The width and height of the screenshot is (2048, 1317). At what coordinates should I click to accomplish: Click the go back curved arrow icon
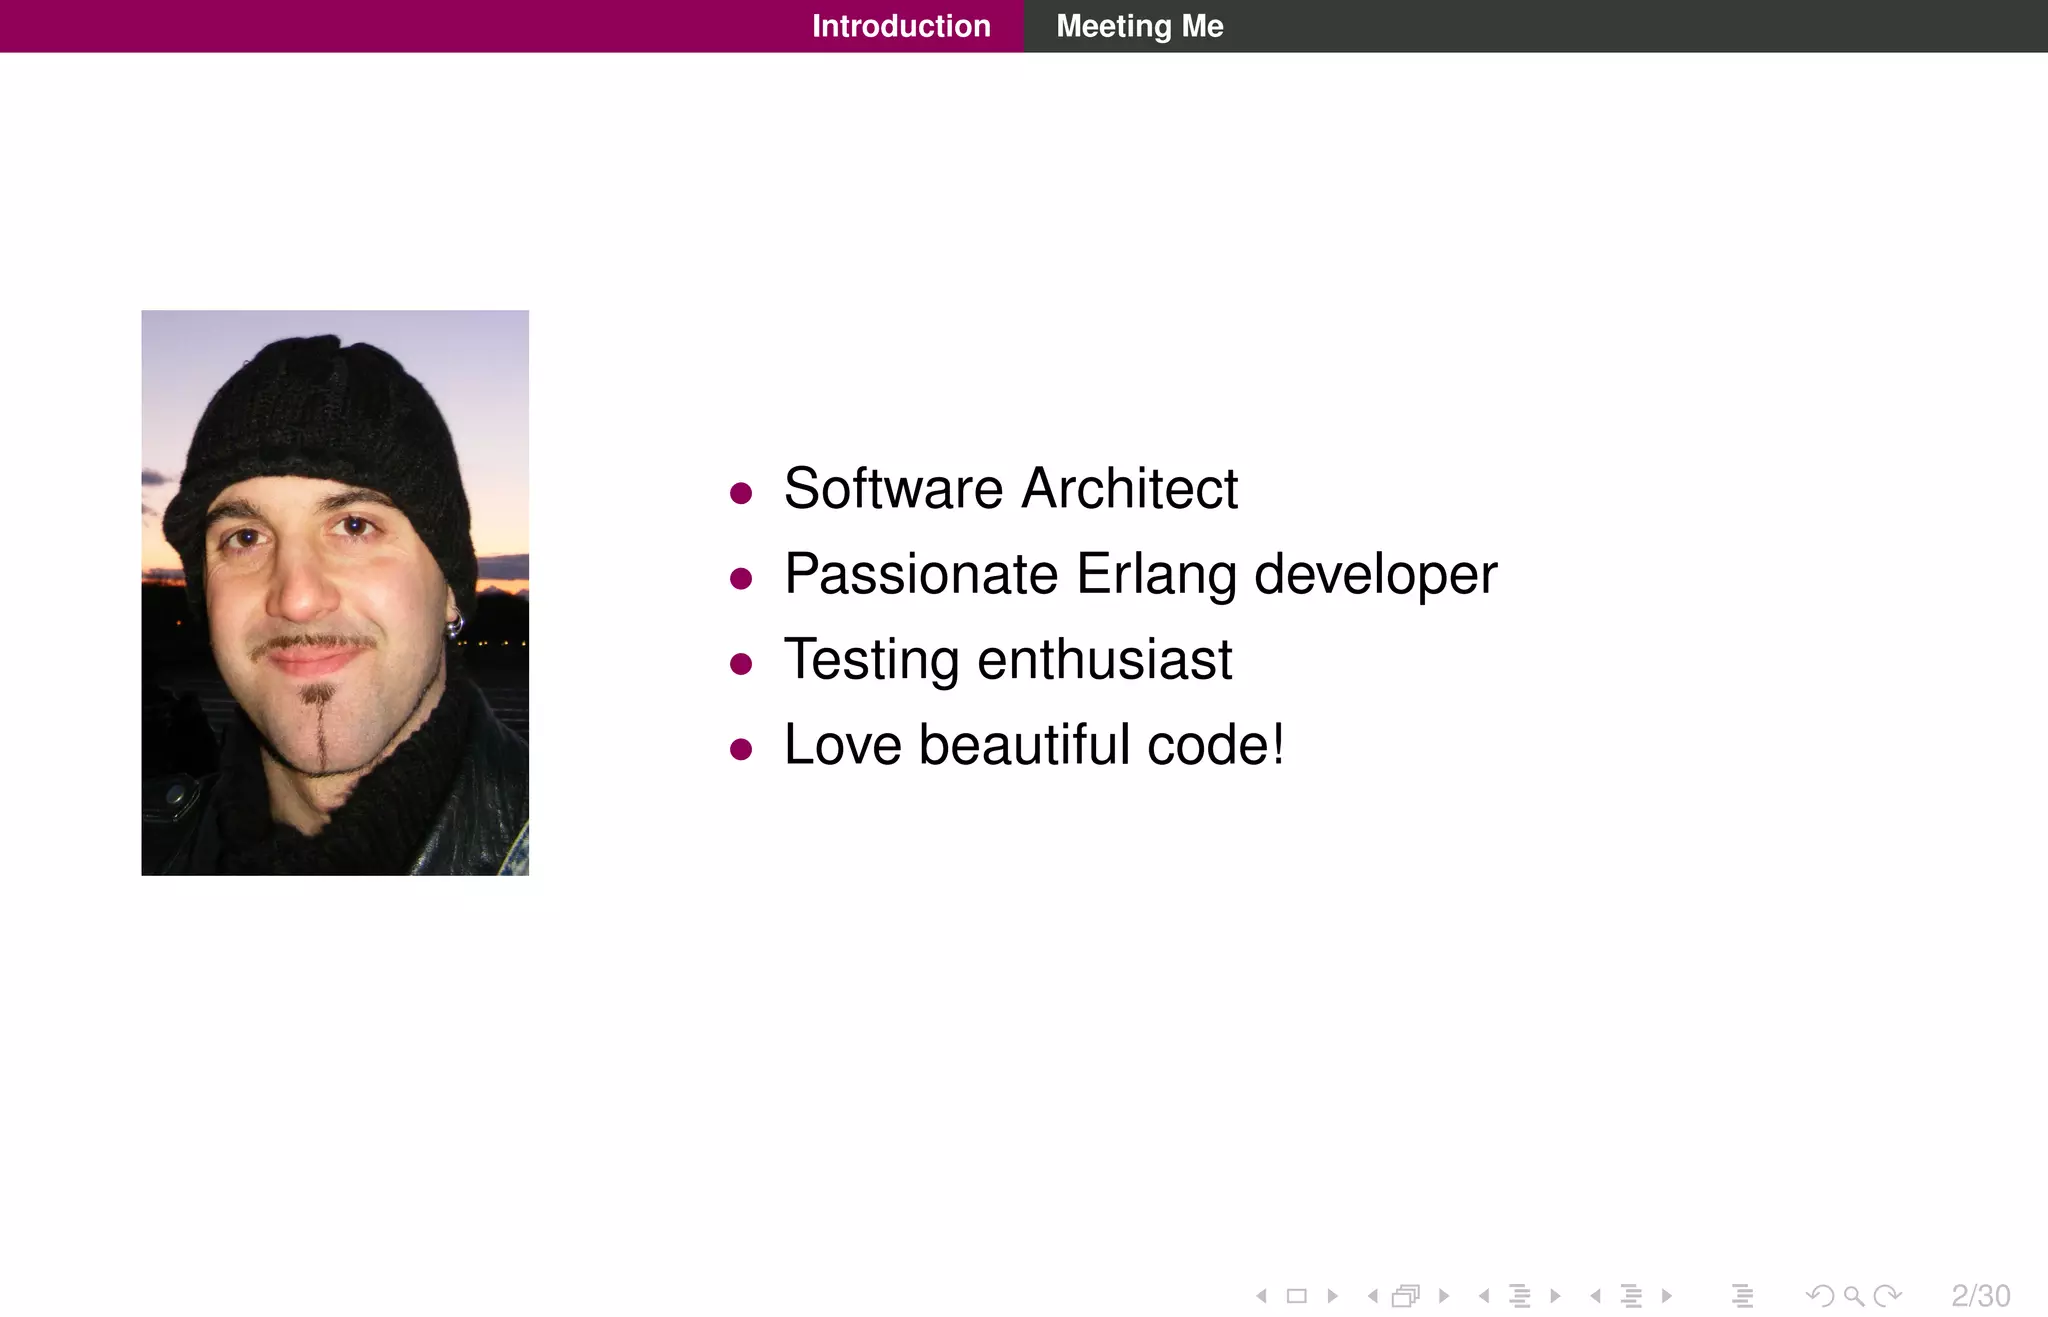click(x=1820, y=1296)
